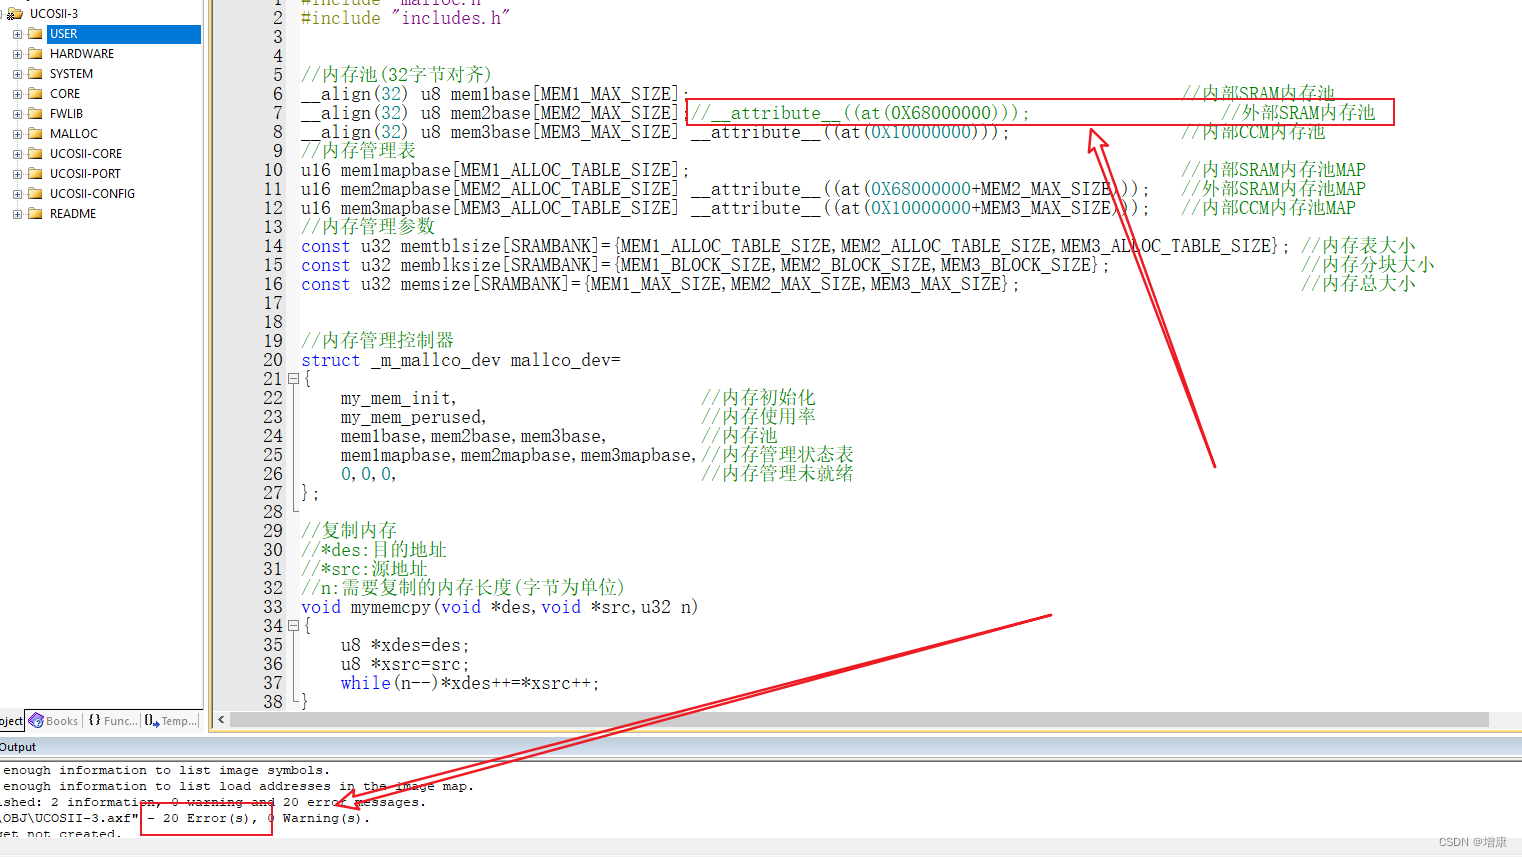Collapse the struct block at line 21
Screen dimensions: 1522x857
point(293,379)
